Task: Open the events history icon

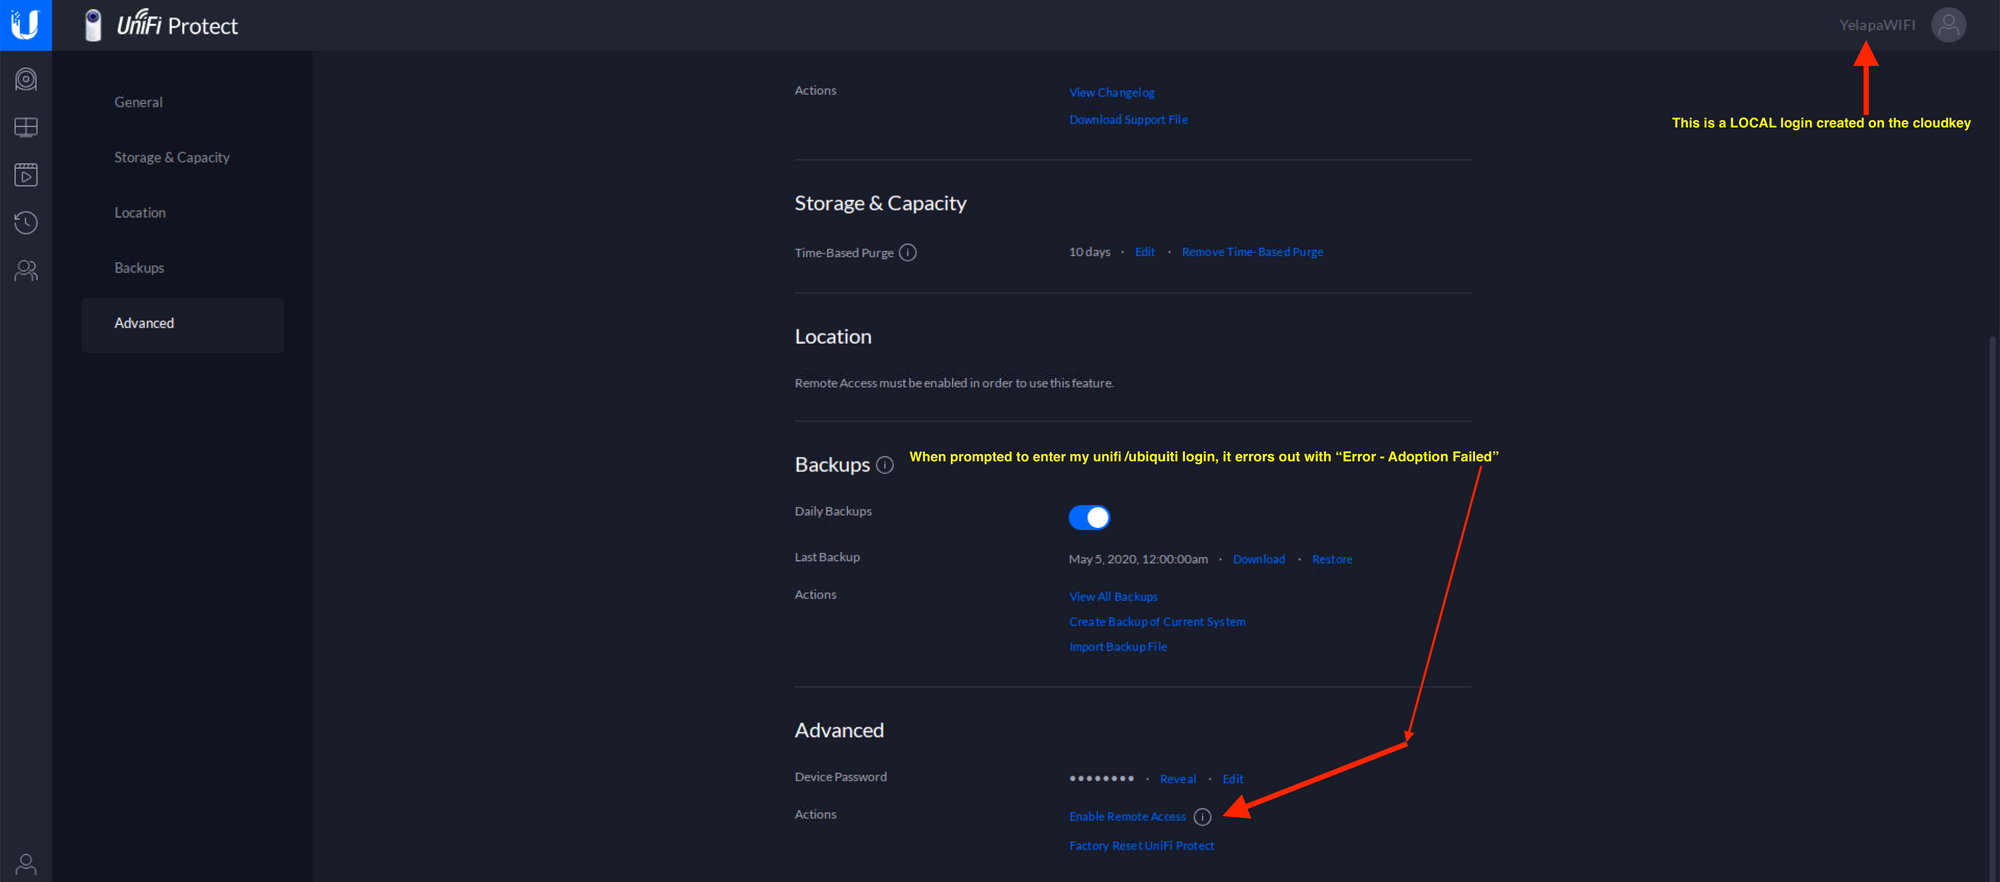Action: click(26, 222)
